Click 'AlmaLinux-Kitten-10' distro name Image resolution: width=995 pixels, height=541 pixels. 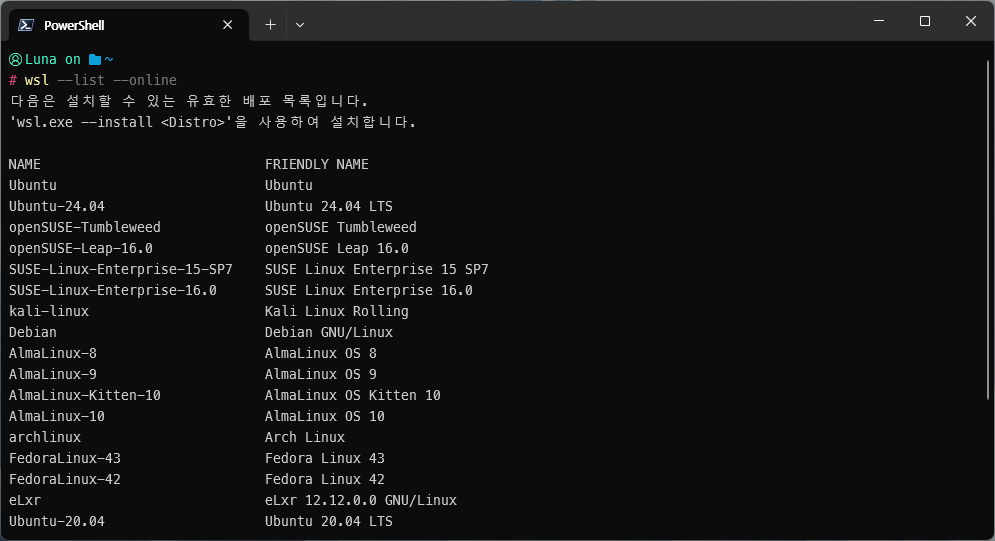click(x=84, y=395)
